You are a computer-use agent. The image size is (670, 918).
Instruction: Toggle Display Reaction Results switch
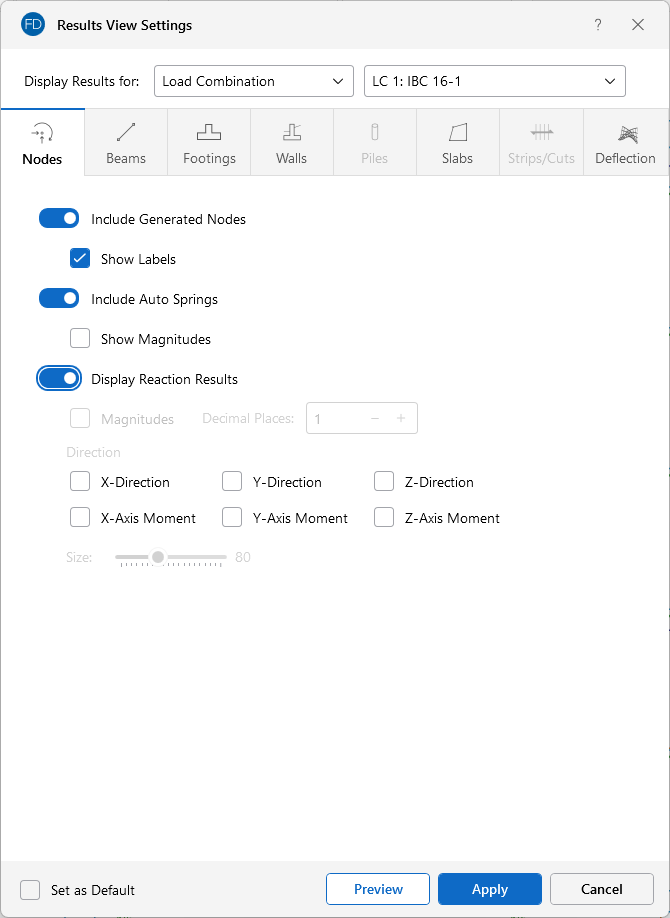59,379
